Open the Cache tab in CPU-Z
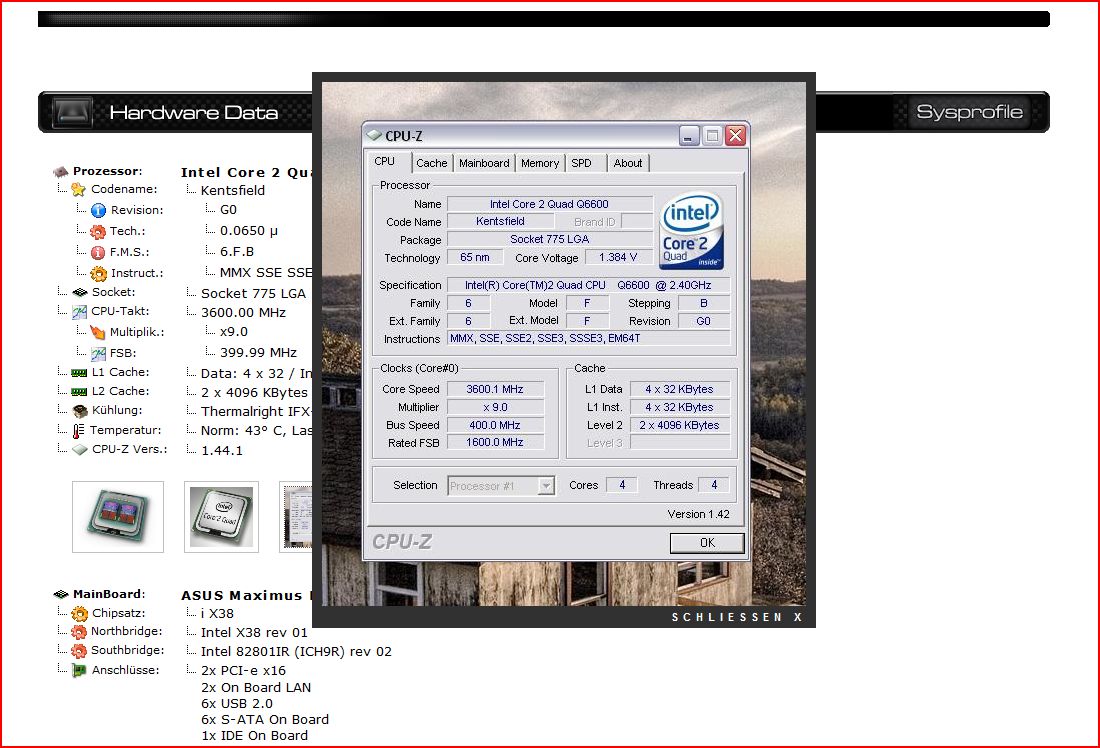 pos(431,163)
